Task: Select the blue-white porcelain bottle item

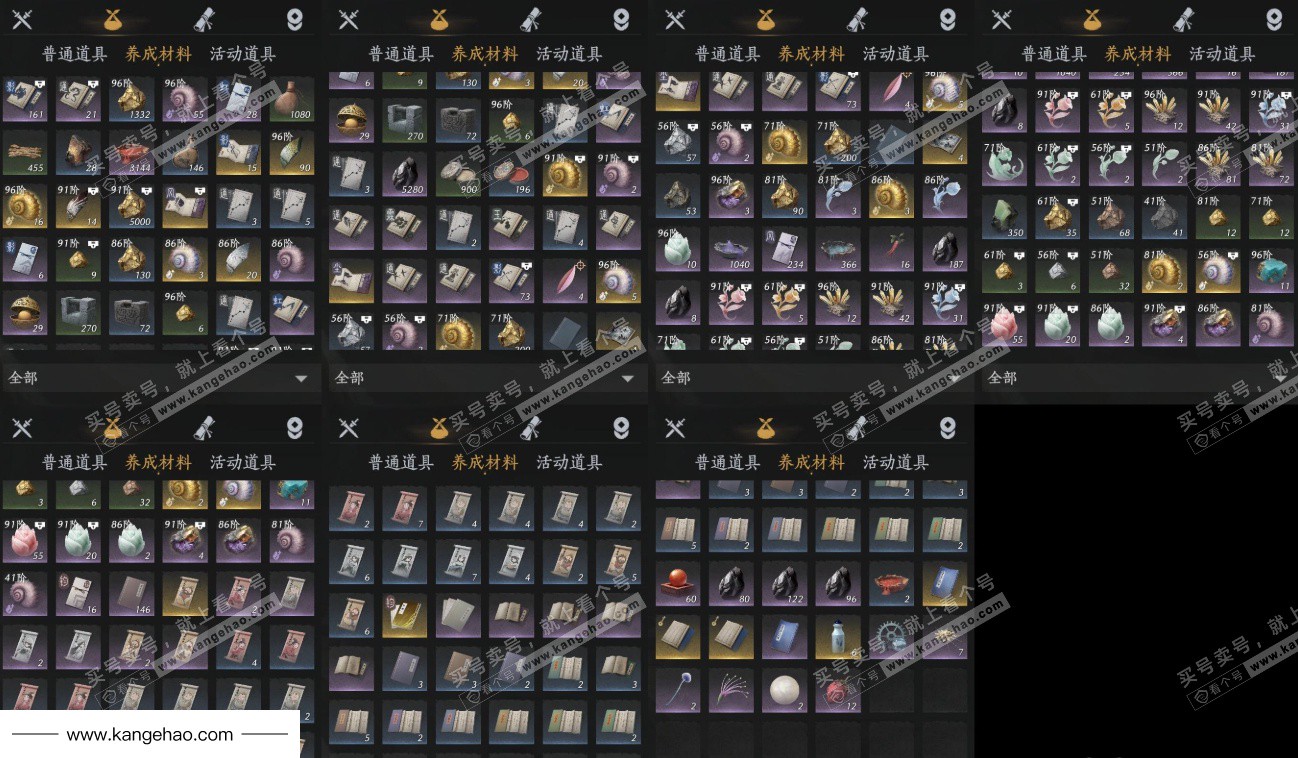Action: [x=838, y=637]
